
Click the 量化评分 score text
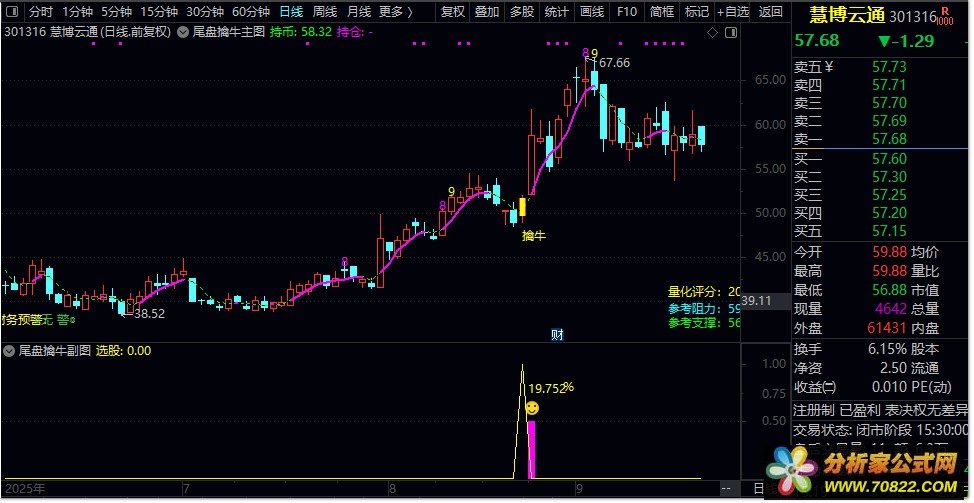click(x=704, y=292)
